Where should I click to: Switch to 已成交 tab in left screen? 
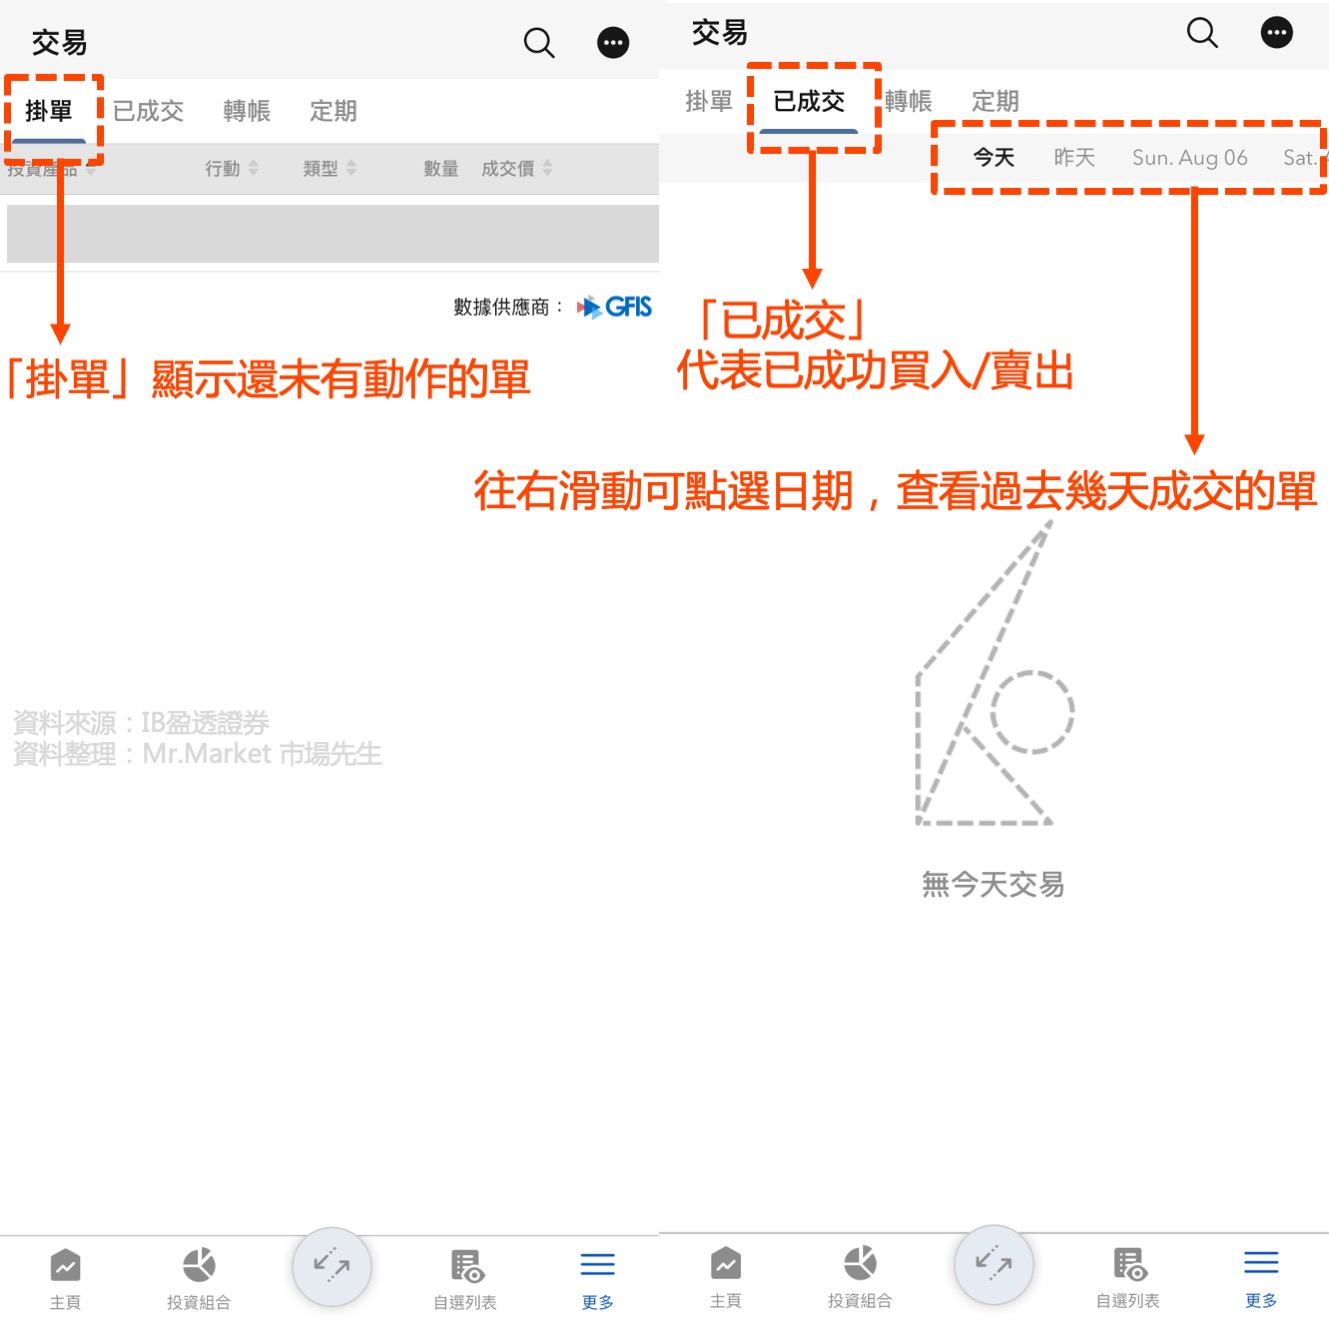tap(148, 111)
